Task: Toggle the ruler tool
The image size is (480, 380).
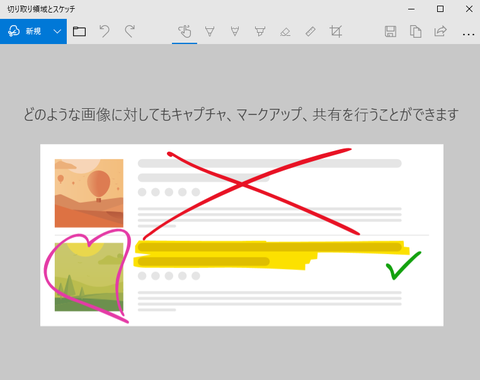Action: [x=310, y=31]
